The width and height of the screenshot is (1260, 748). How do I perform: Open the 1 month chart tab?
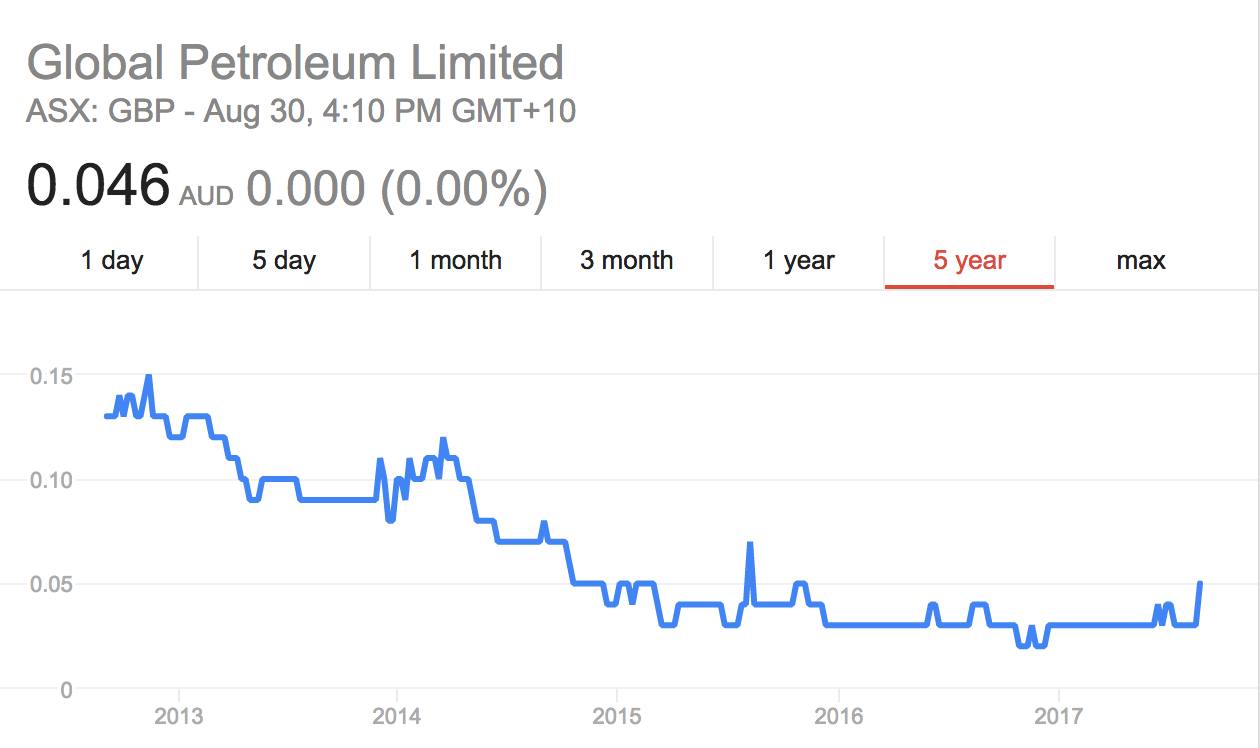pyautogui.click(x=455, y=261)
